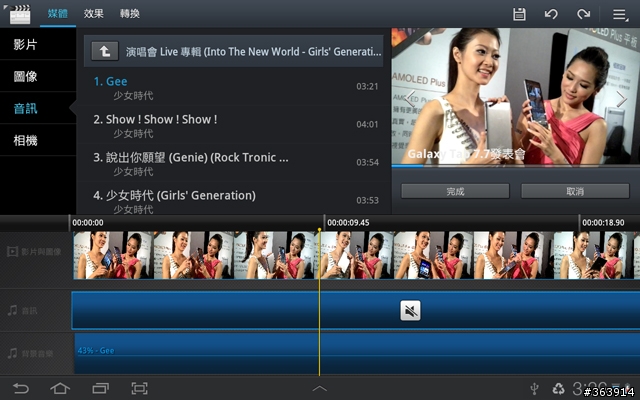
Task: Show previous preview with left arrow
Action: point(409,98)
